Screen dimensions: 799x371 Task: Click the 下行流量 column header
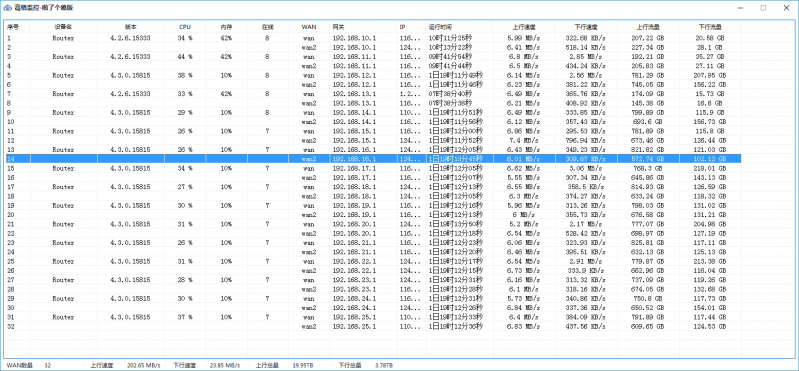point(710,27)
